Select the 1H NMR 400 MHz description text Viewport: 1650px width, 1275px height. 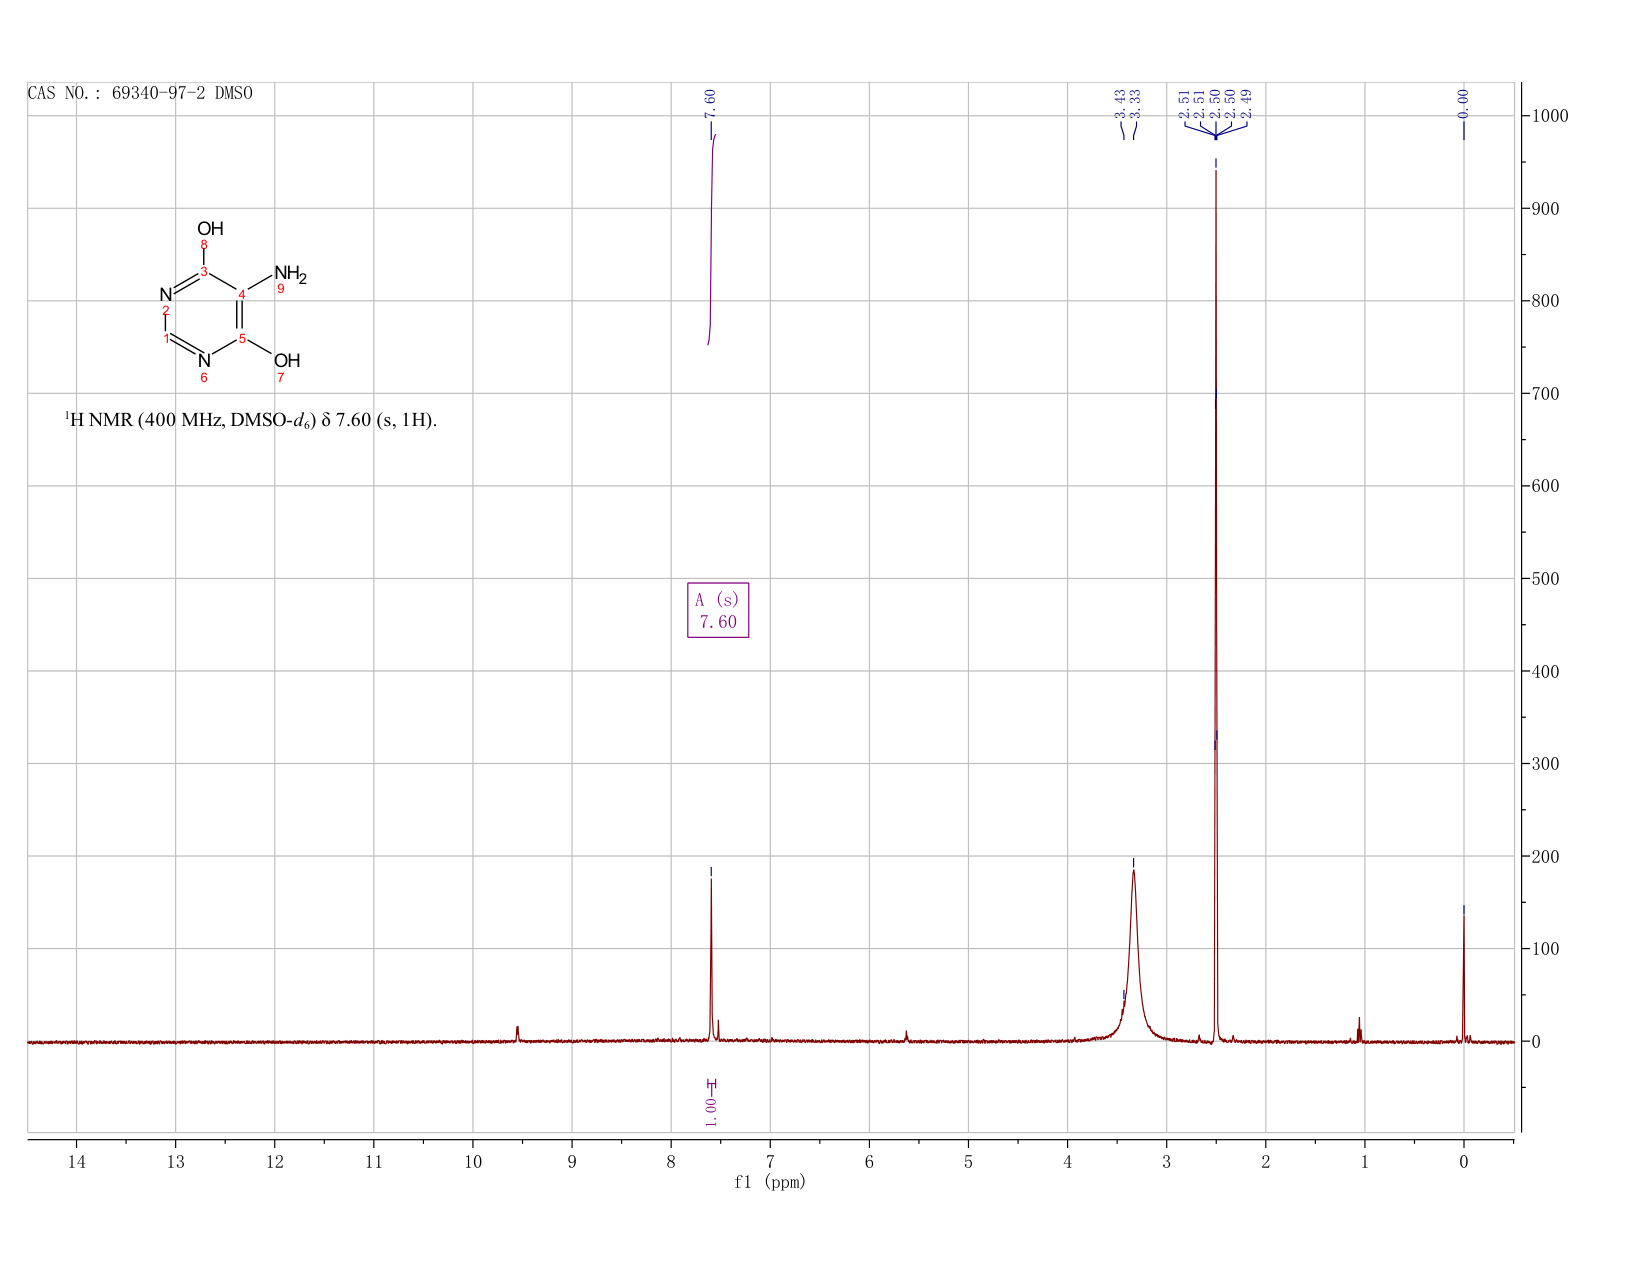(251, 420)
